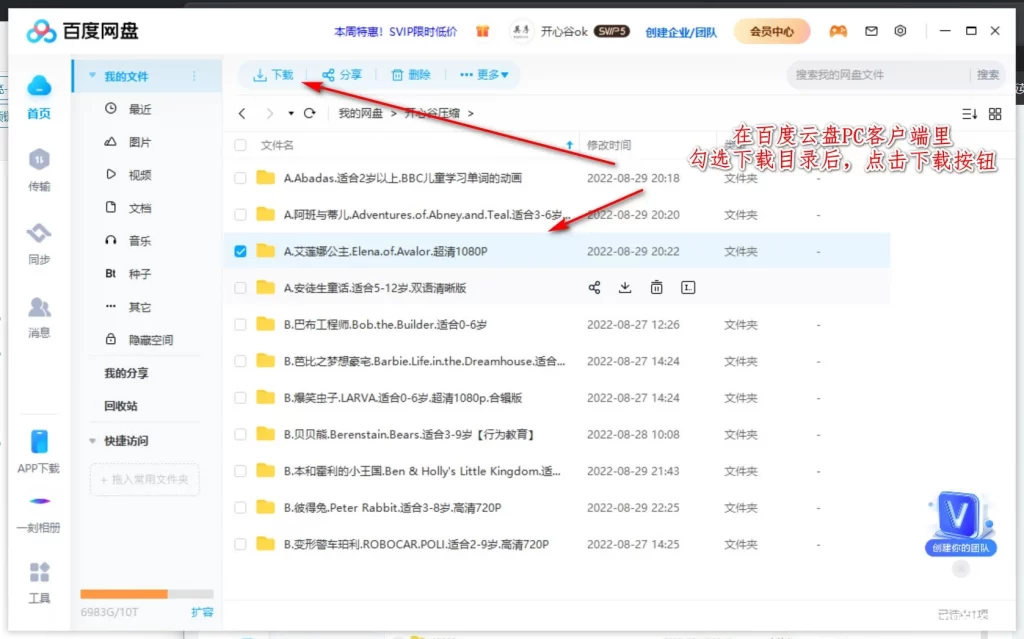Click the search field 搜索我的网盘文件

click(x=878, y=74)
